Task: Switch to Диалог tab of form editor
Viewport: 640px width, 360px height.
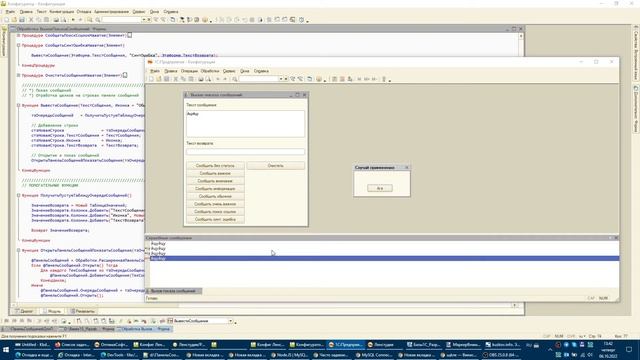Action: tap(24, 311)
